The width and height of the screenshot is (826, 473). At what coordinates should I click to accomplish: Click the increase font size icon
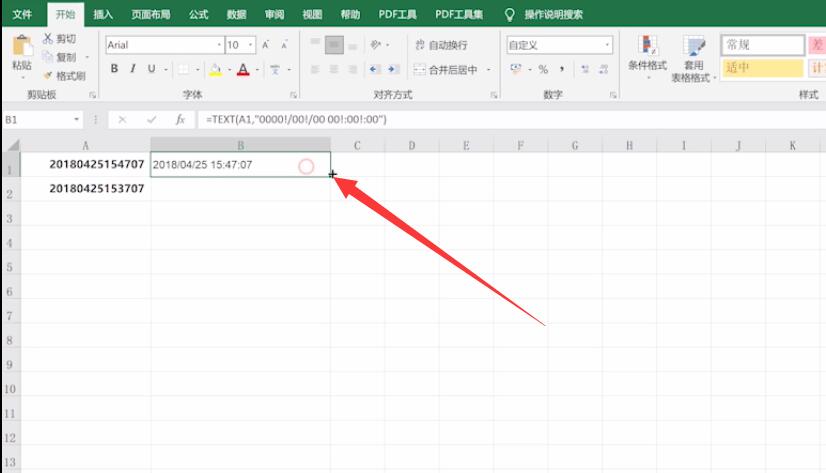[266, 45]
